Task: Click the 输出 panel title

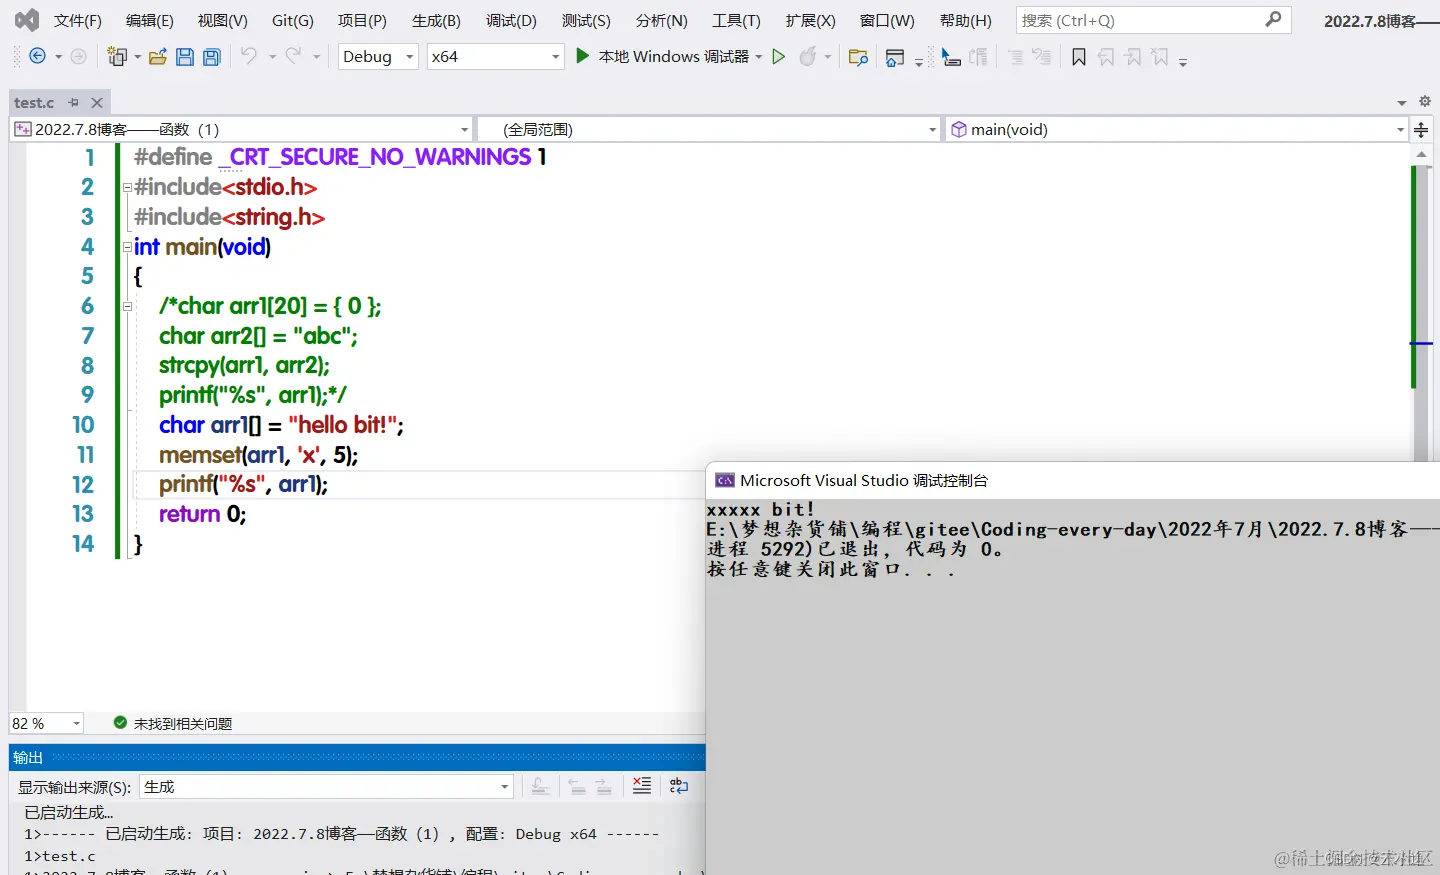Action: coord(28,757)
